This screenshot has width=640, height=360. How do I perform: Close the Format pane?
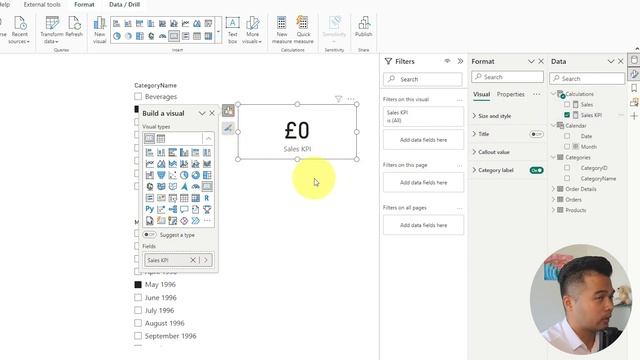(541, 61)
